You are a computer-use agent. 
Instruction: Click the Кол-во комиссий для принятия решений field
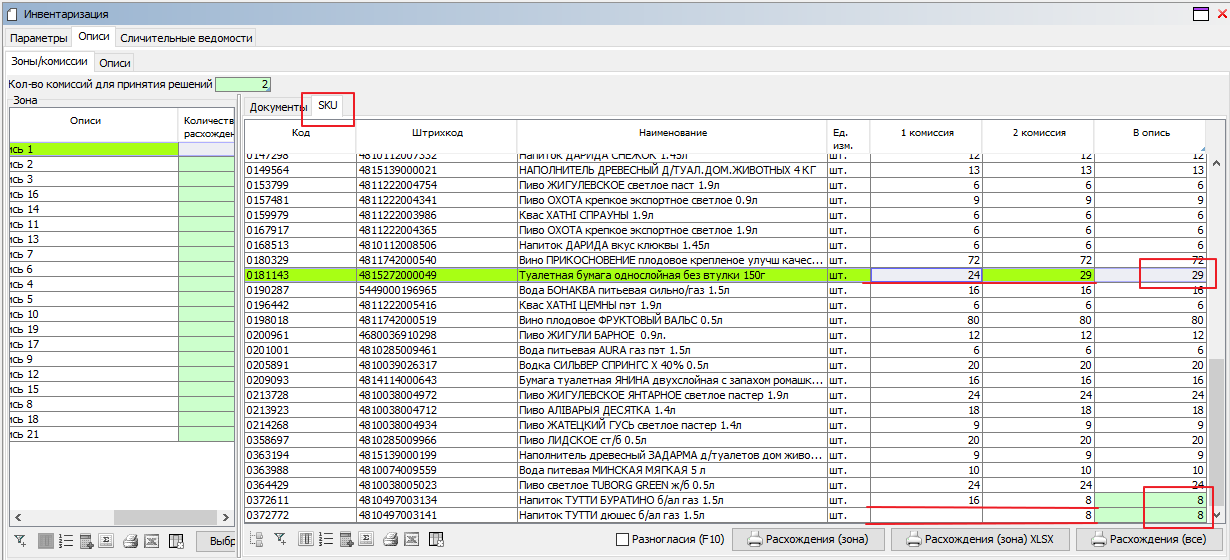click(243, 85)
